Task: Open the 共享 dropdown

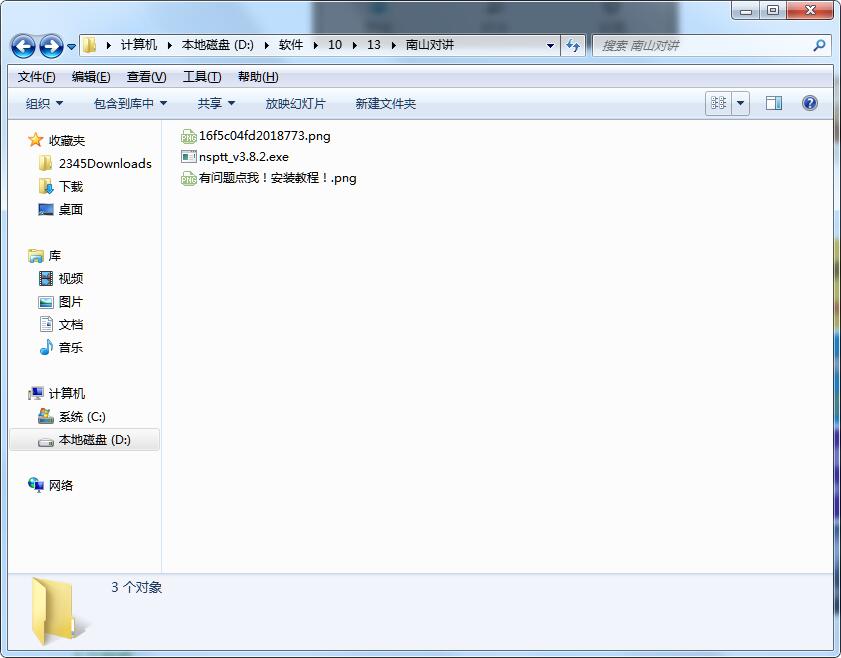Action: point(216,103)
